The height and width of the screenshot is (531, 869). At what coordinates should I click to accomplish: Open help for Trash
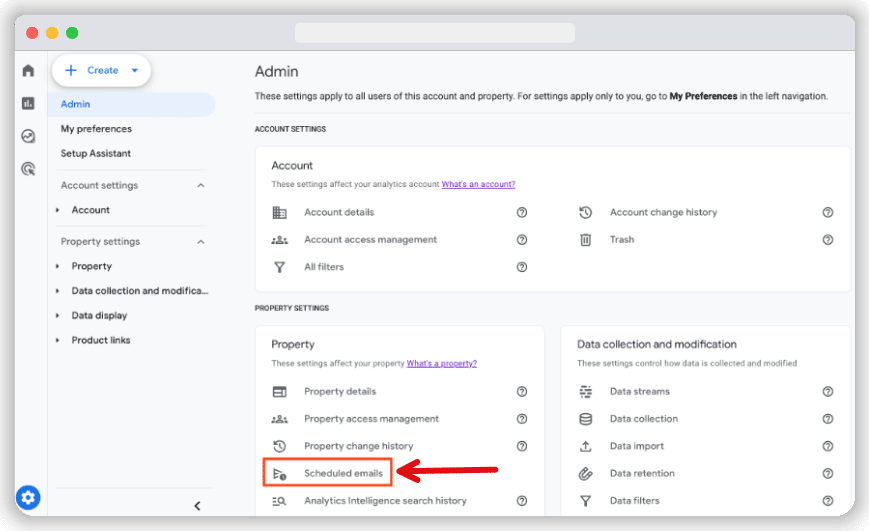pos(827,239)
